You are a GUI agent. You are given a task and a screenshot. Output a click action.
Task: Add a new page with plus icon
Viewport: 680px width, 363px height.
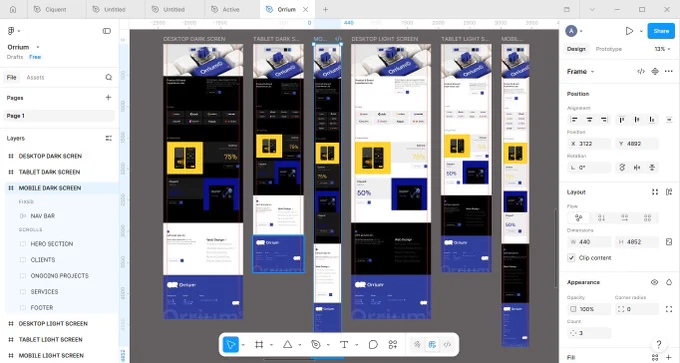coord(108,98)
